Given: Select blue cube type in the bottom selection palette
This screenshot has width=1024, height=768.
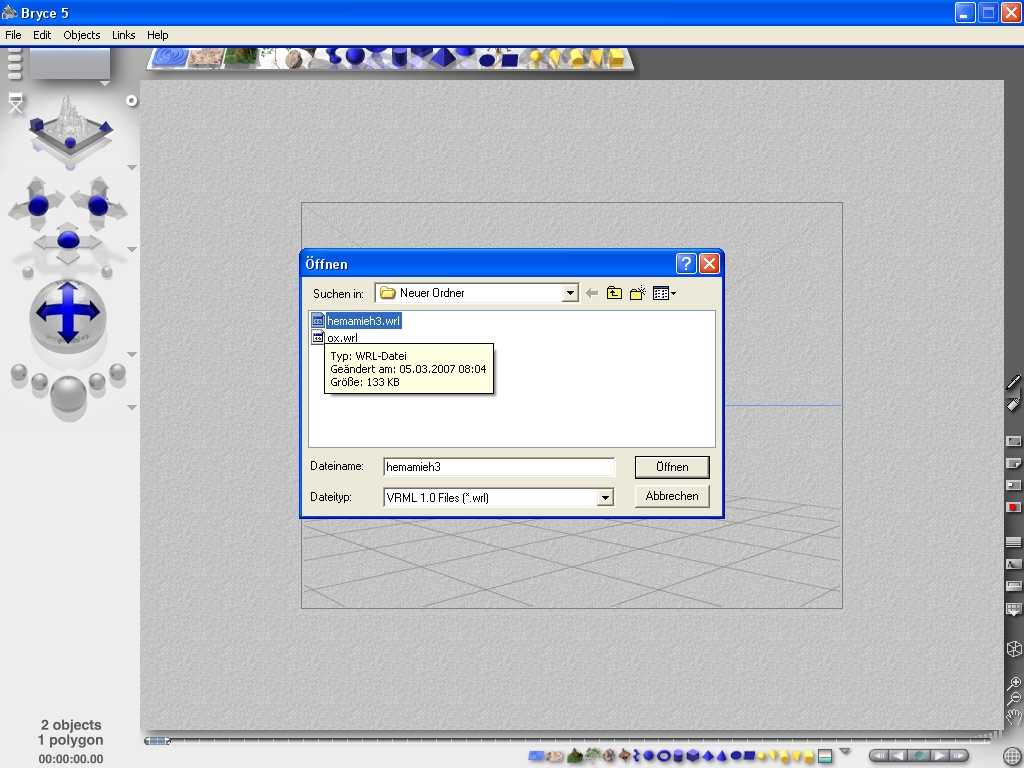Looking at the screenshot, I should 693,756.
